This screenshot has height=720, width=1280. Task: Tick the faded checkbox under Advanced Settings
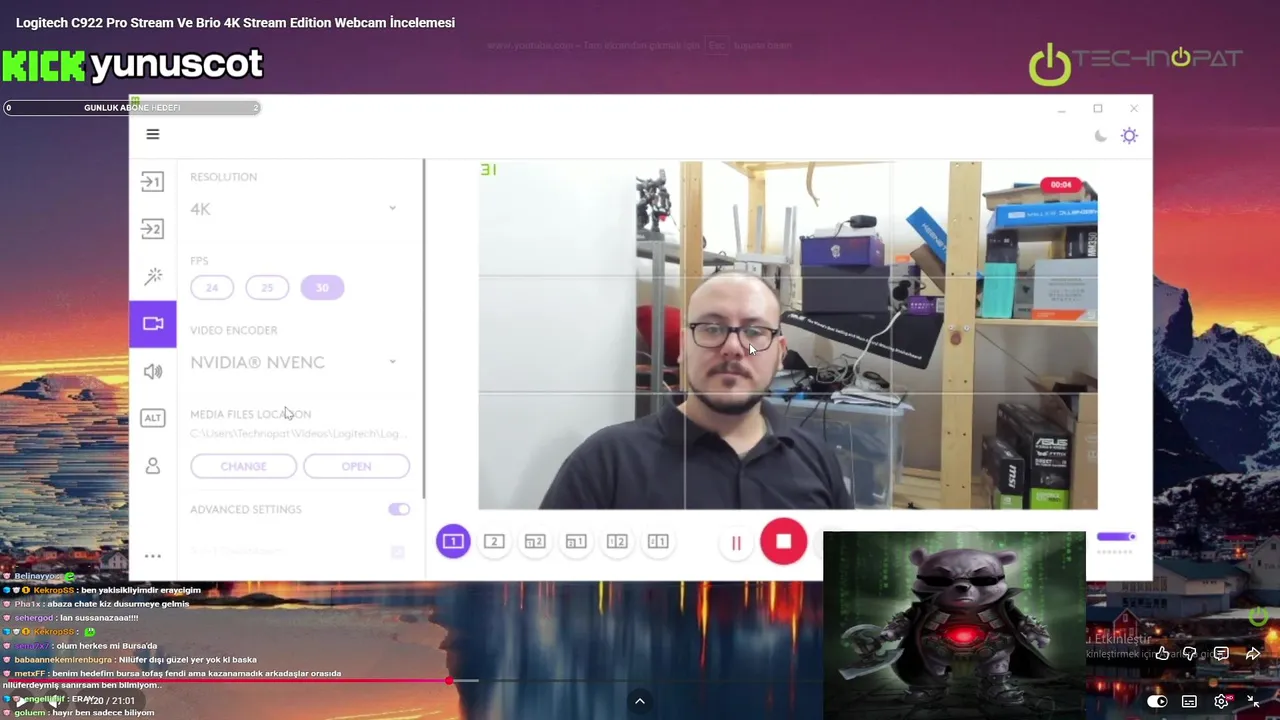tap(398, 552)
